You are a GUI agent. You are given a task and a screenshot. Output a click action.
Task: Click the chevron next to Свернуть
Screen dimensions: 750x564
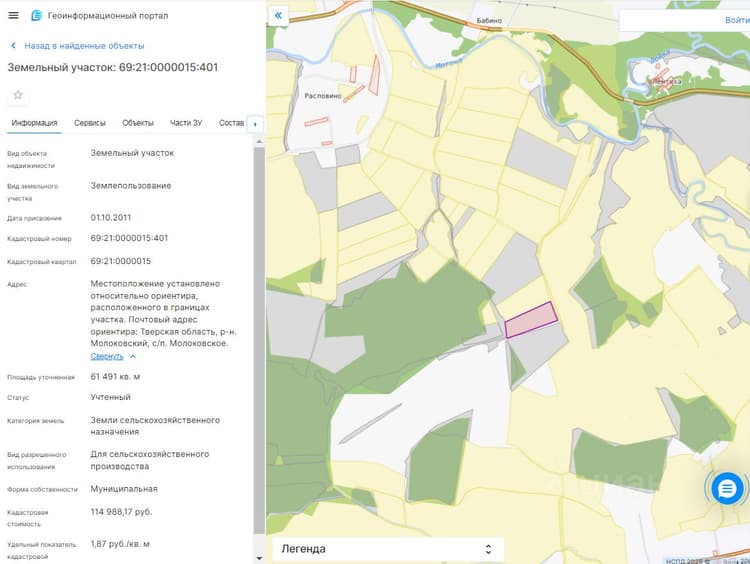[133, 356]
